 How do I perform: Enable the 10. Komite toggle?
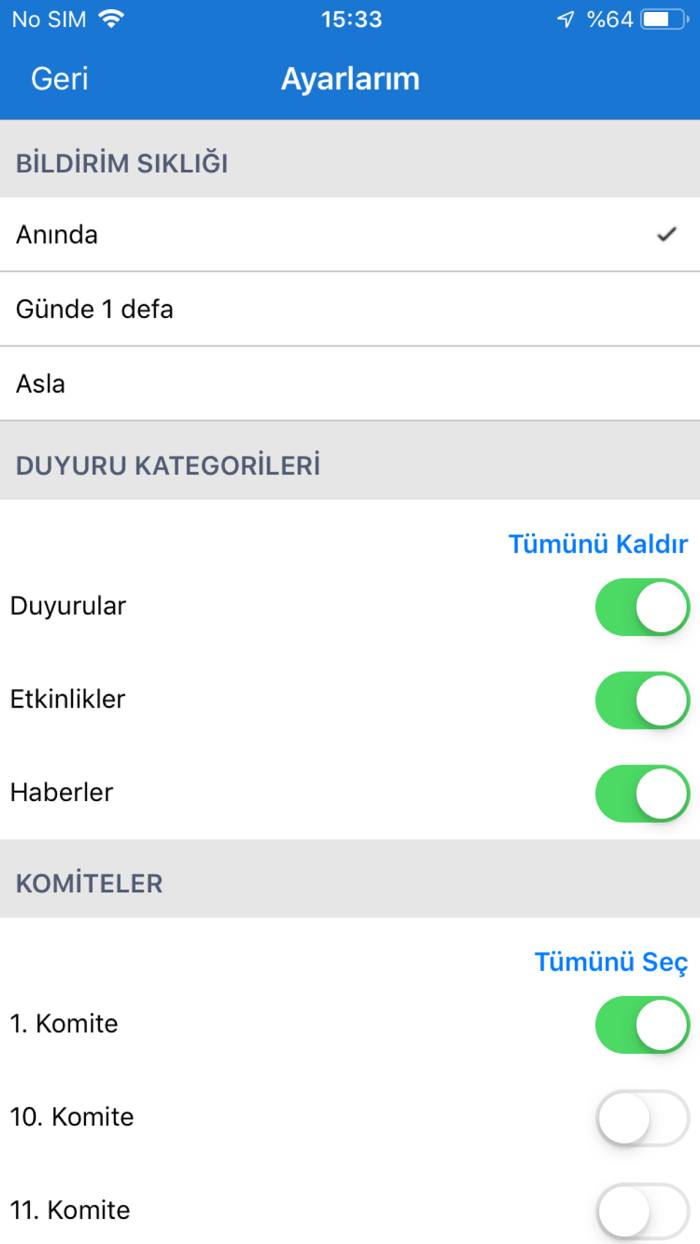(641, 1117)
